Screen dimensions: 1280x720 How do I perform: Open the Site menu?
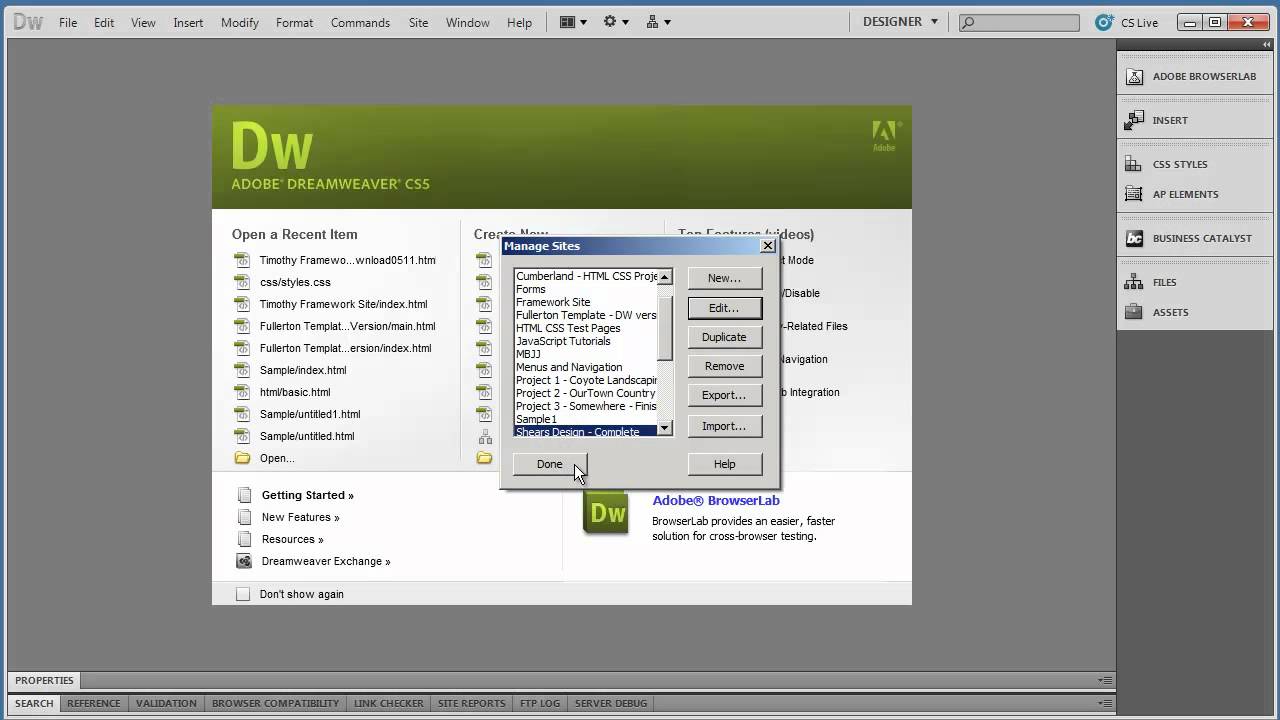point(418,22)
